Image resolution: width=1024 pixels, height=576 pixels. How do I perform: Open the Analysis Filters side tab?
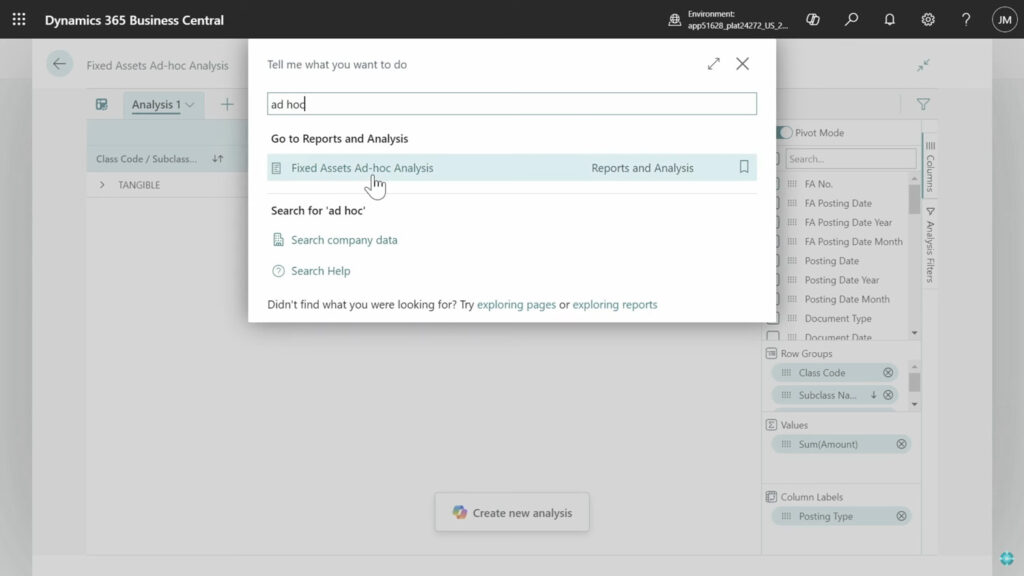tap(930, 244)
